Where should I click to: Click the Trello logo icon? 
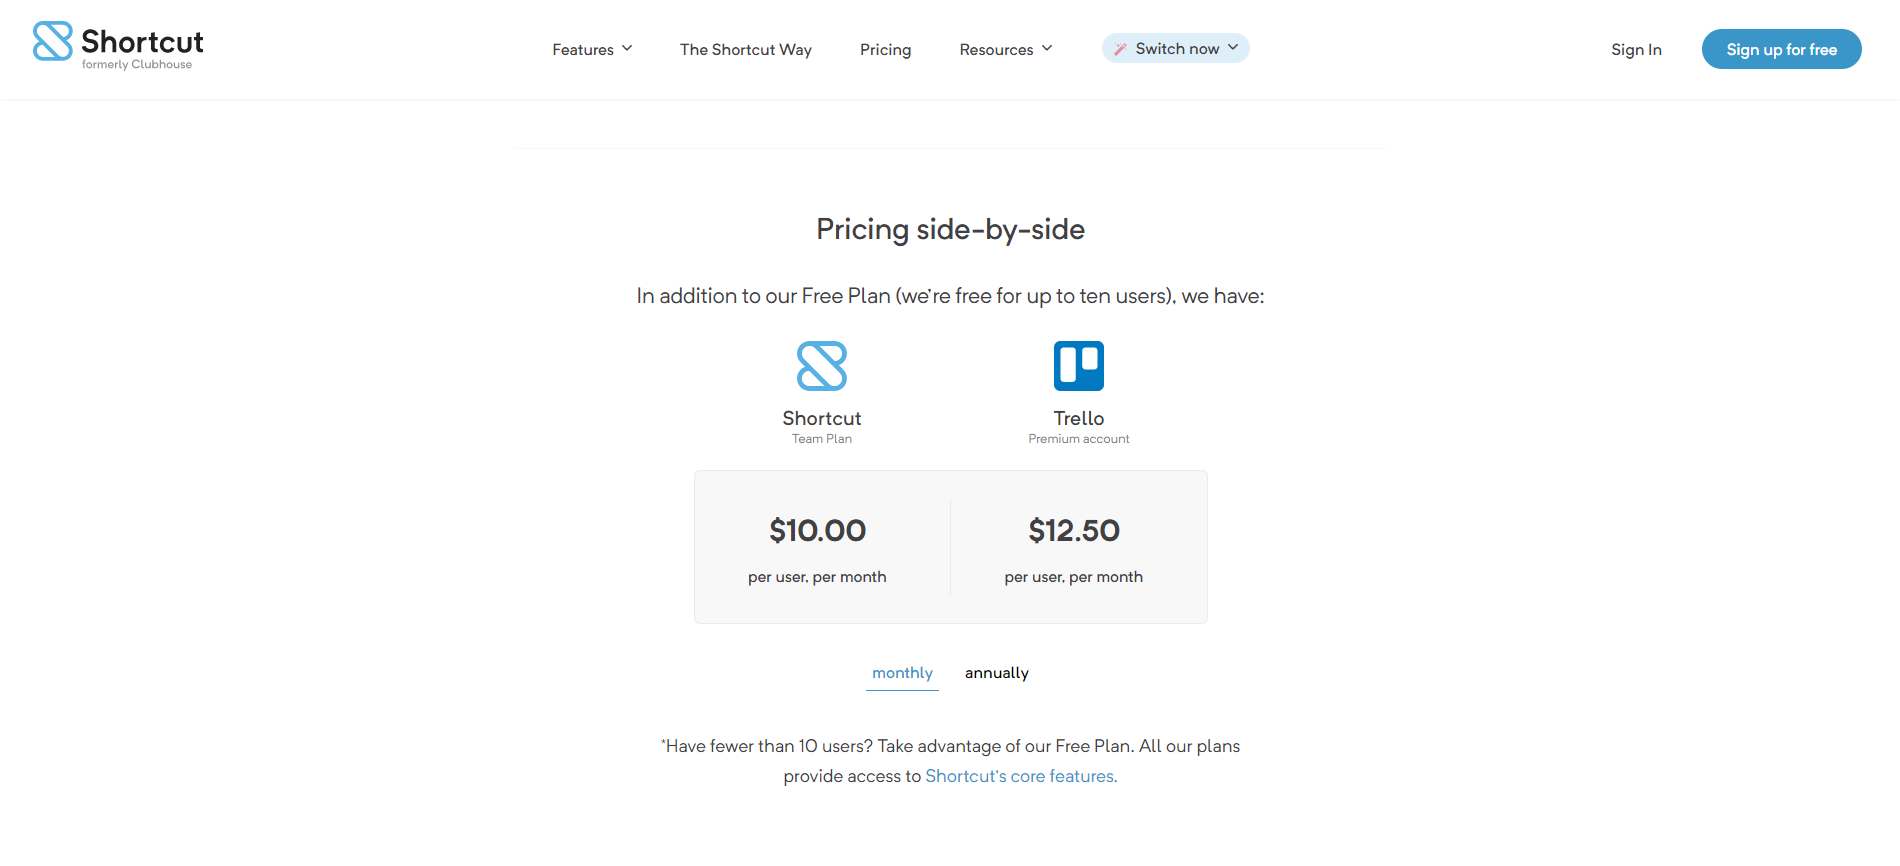[1078, 366]
